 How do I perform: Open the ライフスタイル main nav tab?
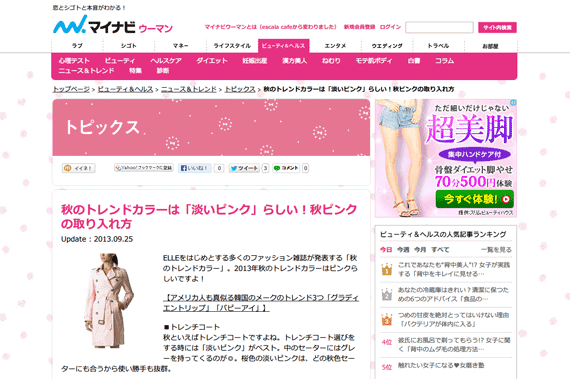(232, 46)
